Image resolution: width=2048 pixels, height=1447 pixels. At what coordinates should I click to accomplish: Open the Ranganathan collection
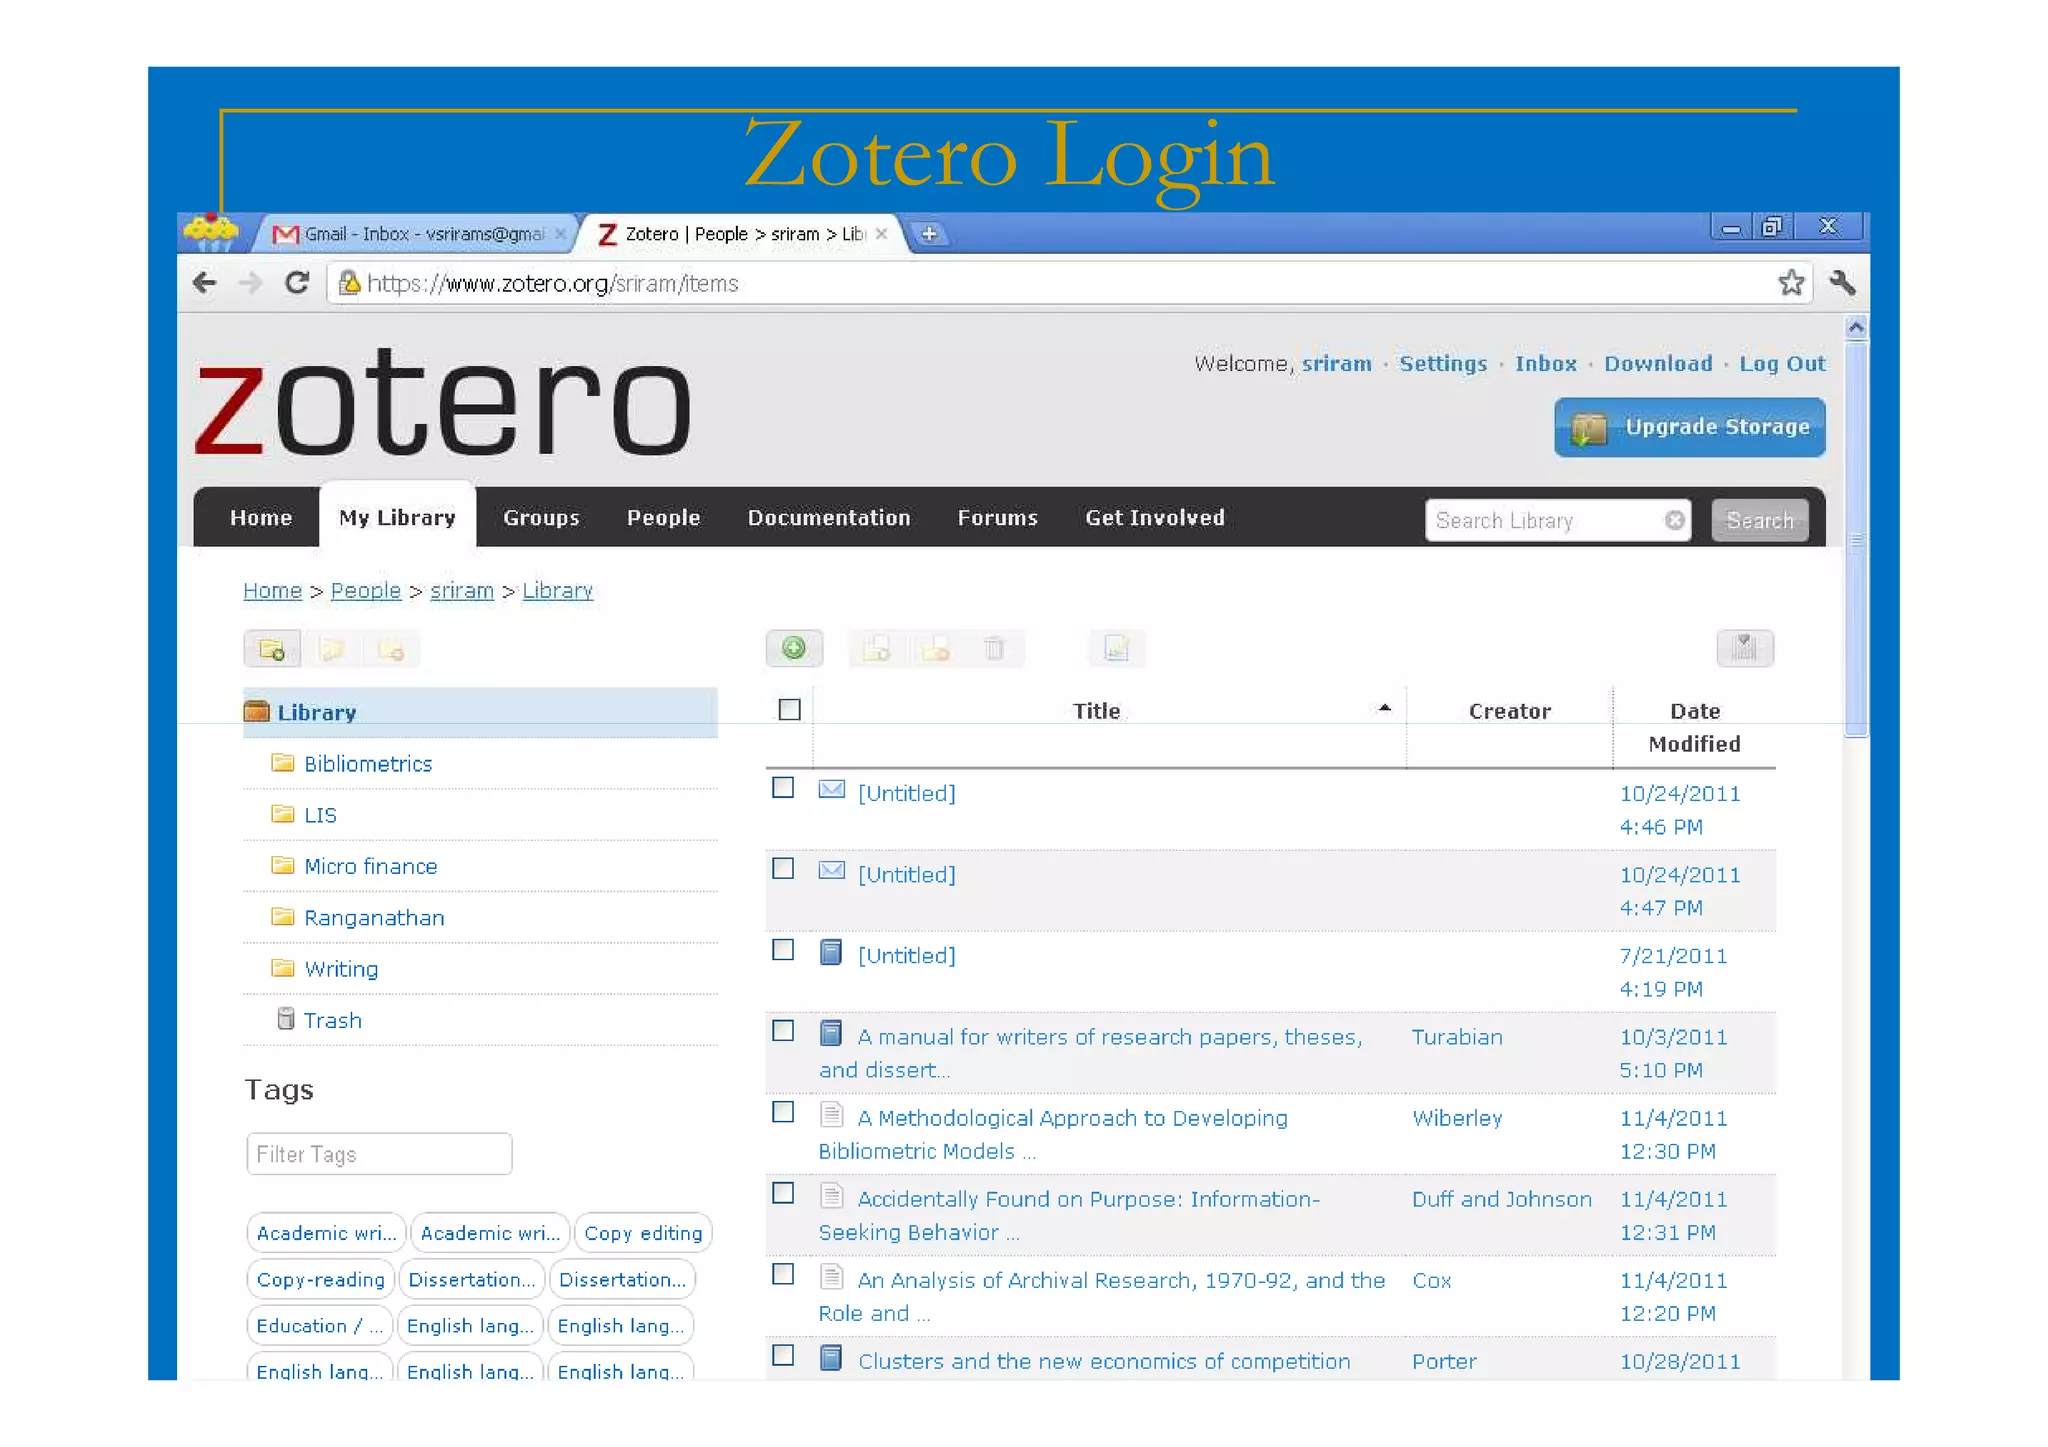pyautogui.click(x=374, y=917)
